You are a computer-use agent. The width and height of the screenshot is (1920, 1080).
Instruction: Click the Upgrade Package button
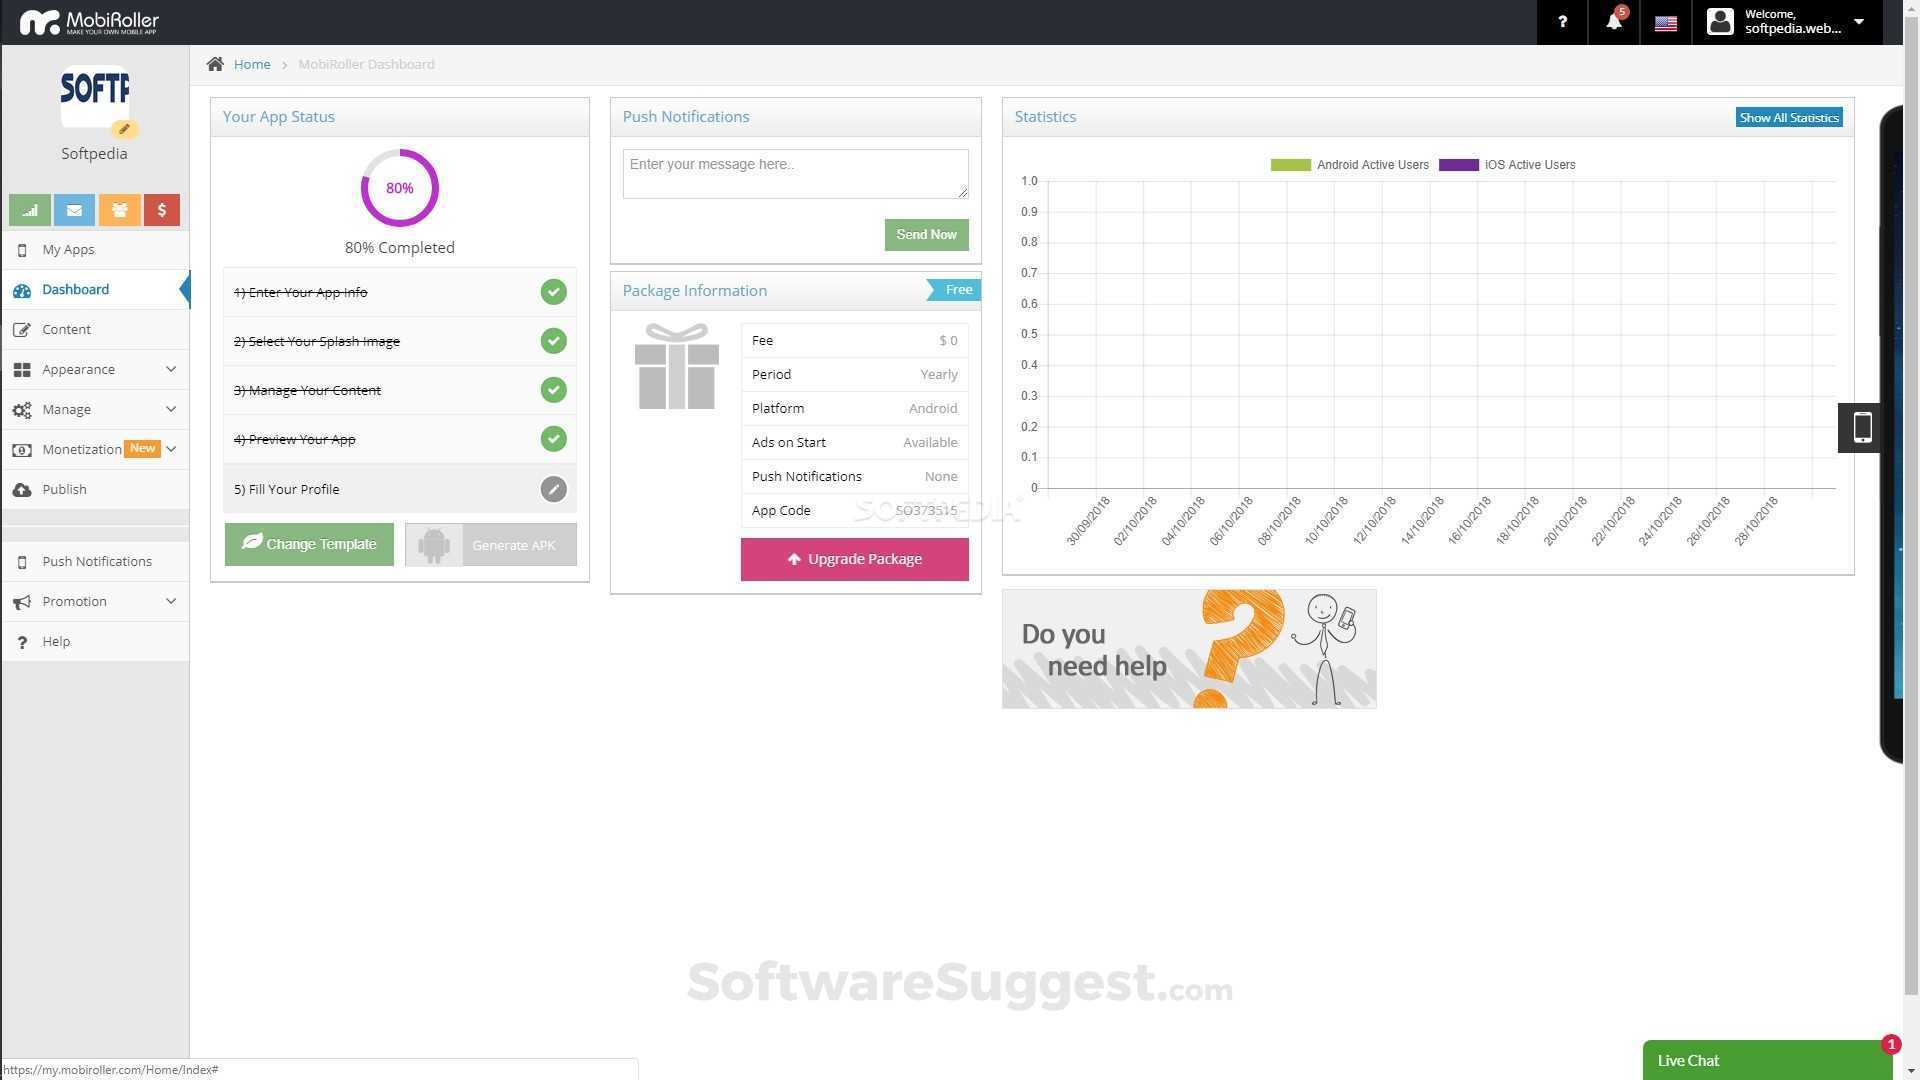pos(854,559)
